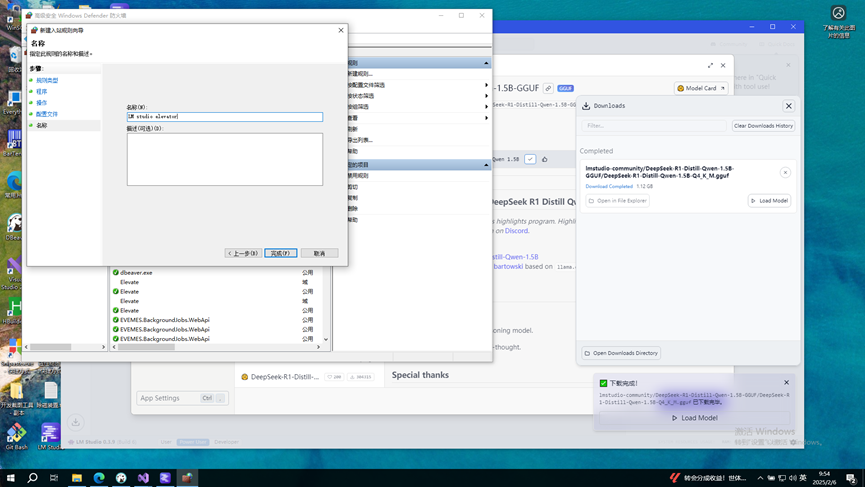Select DeepSeek-R1-Distill model in search results
Image resolution: width=865 pixels, height=487 pixels.
(309, 377)
